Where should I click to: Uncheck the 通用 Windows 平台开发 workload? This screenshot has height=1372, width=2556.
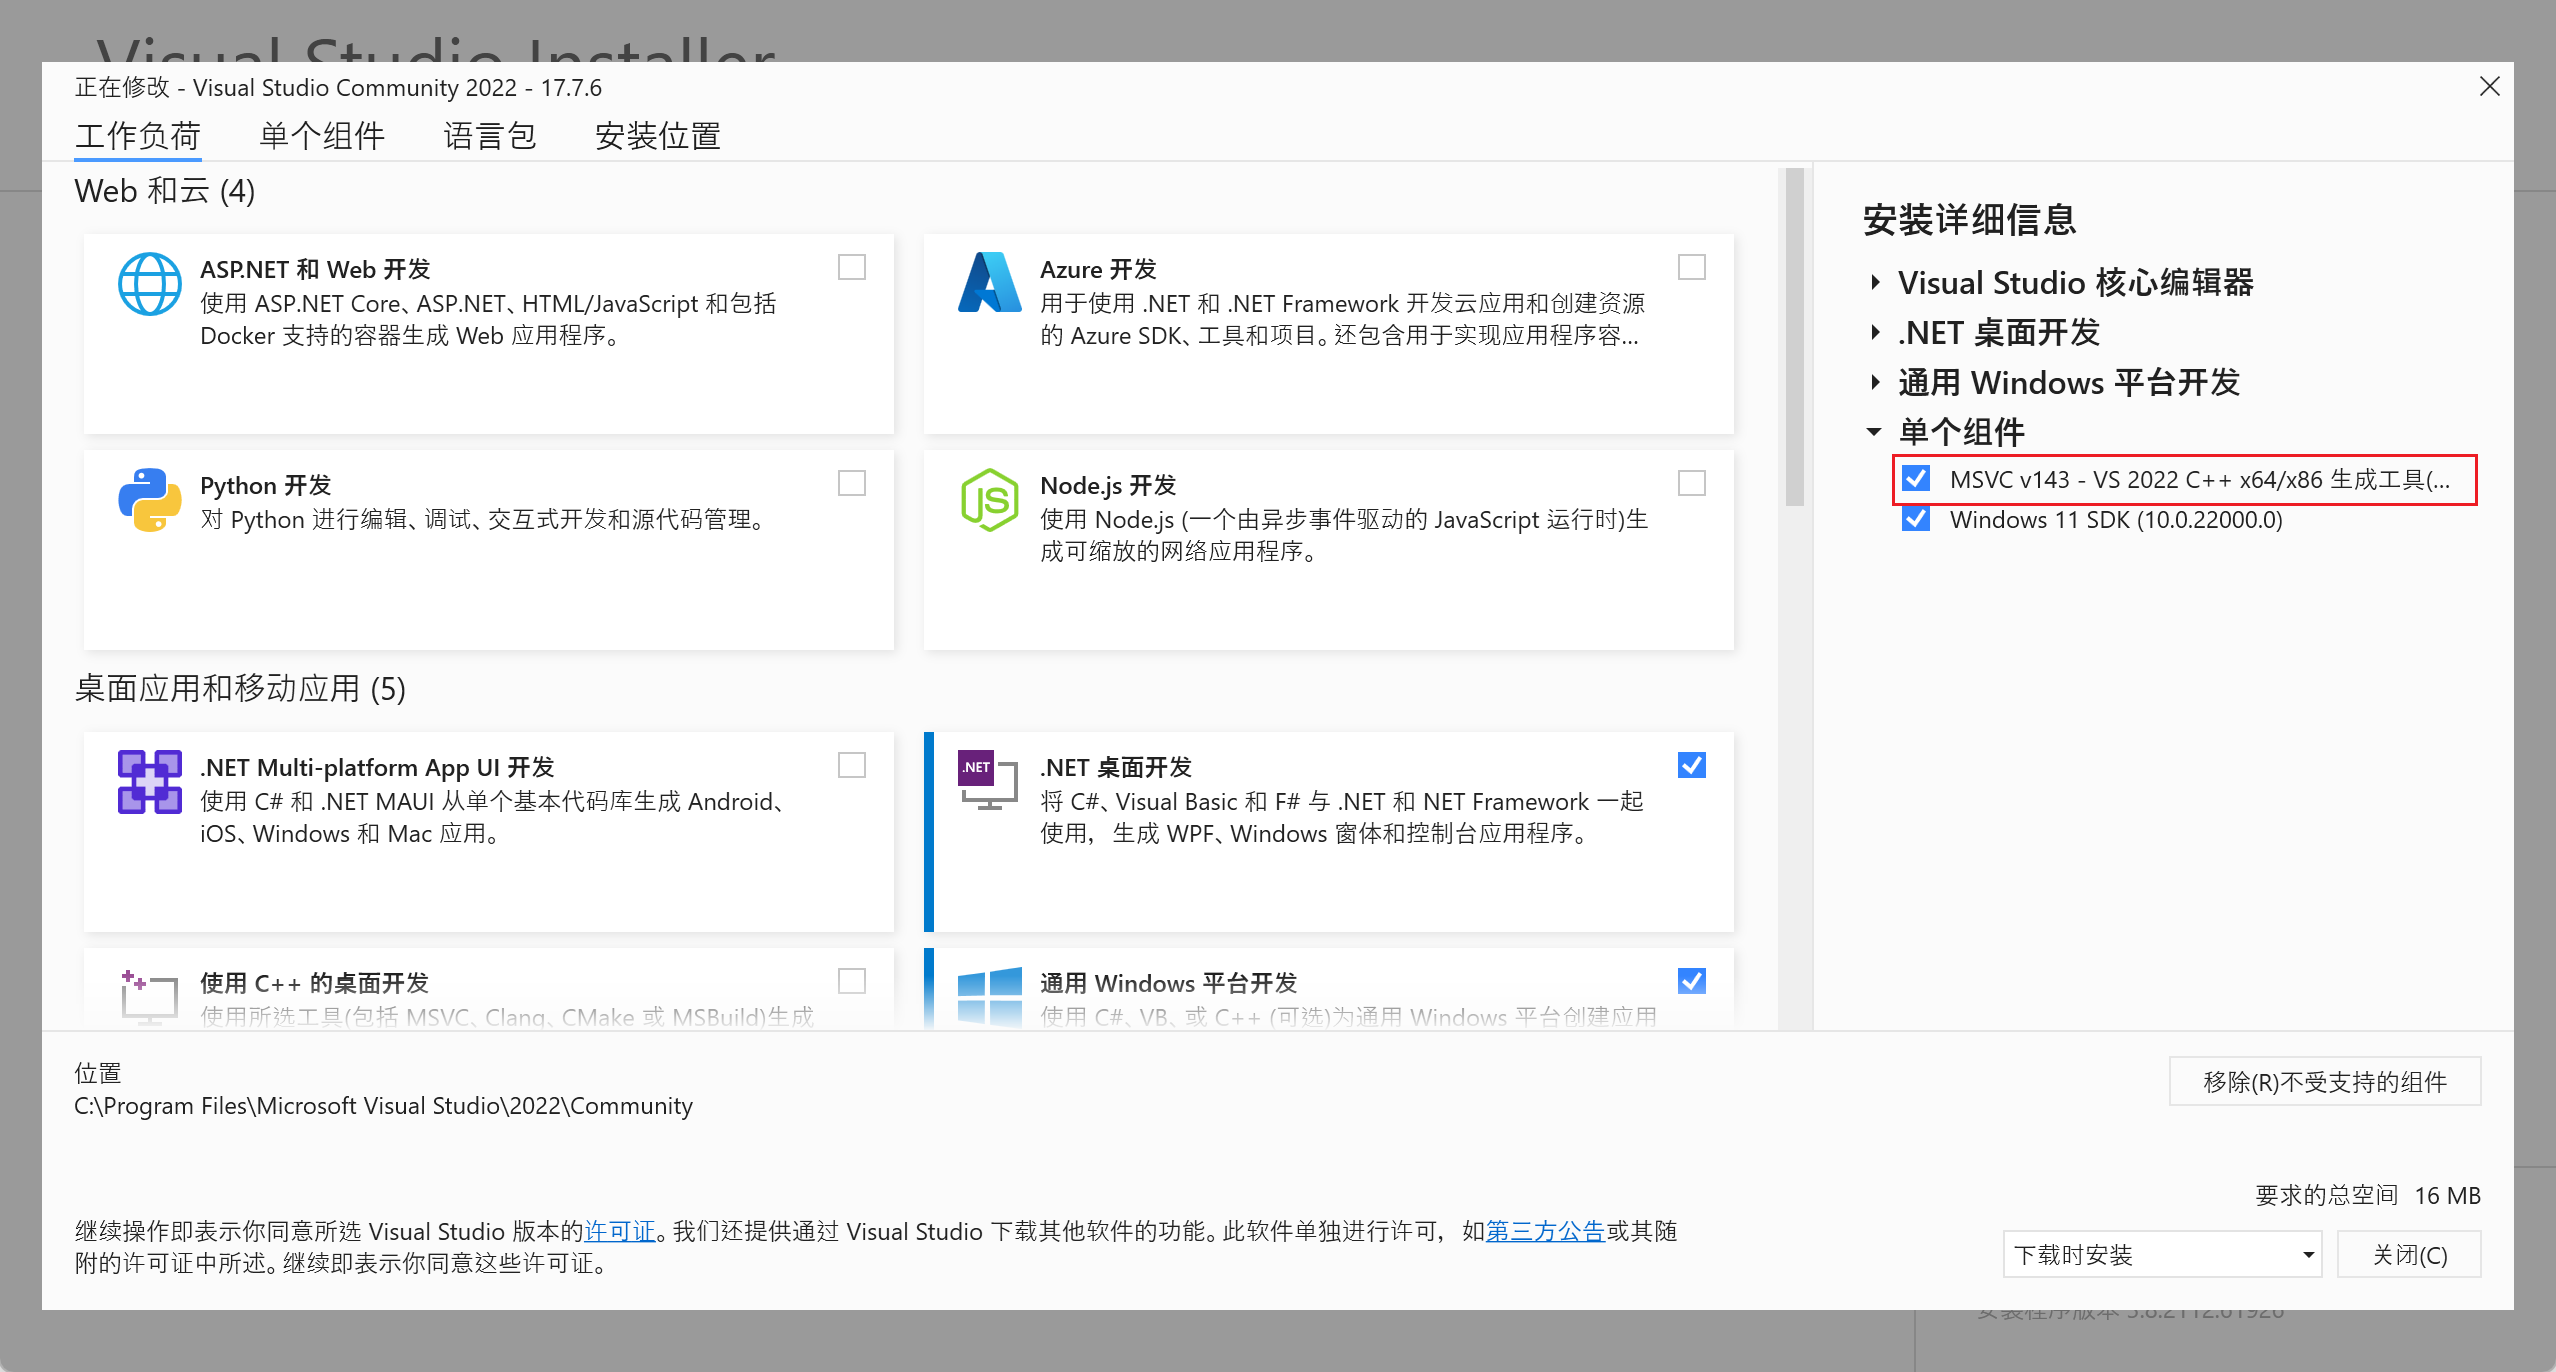coord(1692,981)
